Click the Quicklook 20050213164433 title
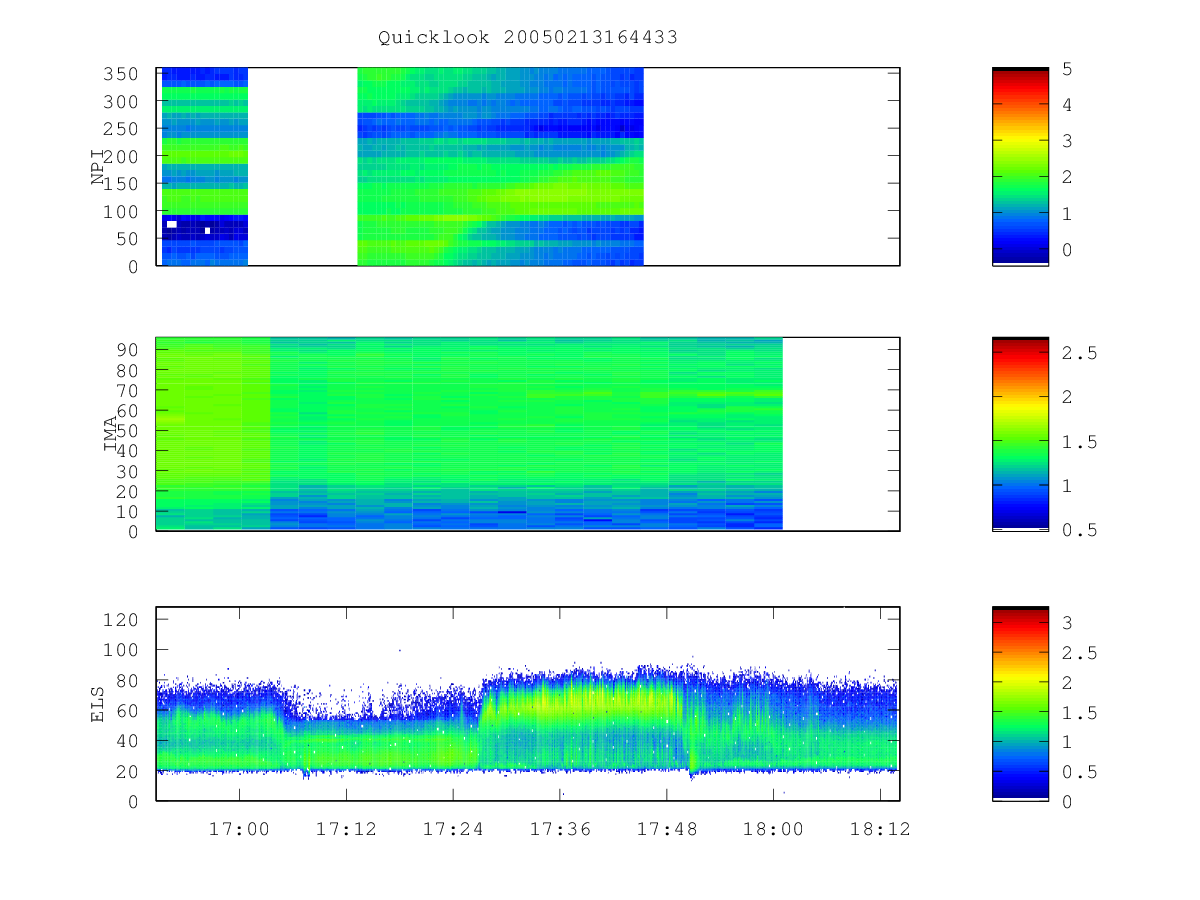The image size is (1200, 900). tap(528, 37)
